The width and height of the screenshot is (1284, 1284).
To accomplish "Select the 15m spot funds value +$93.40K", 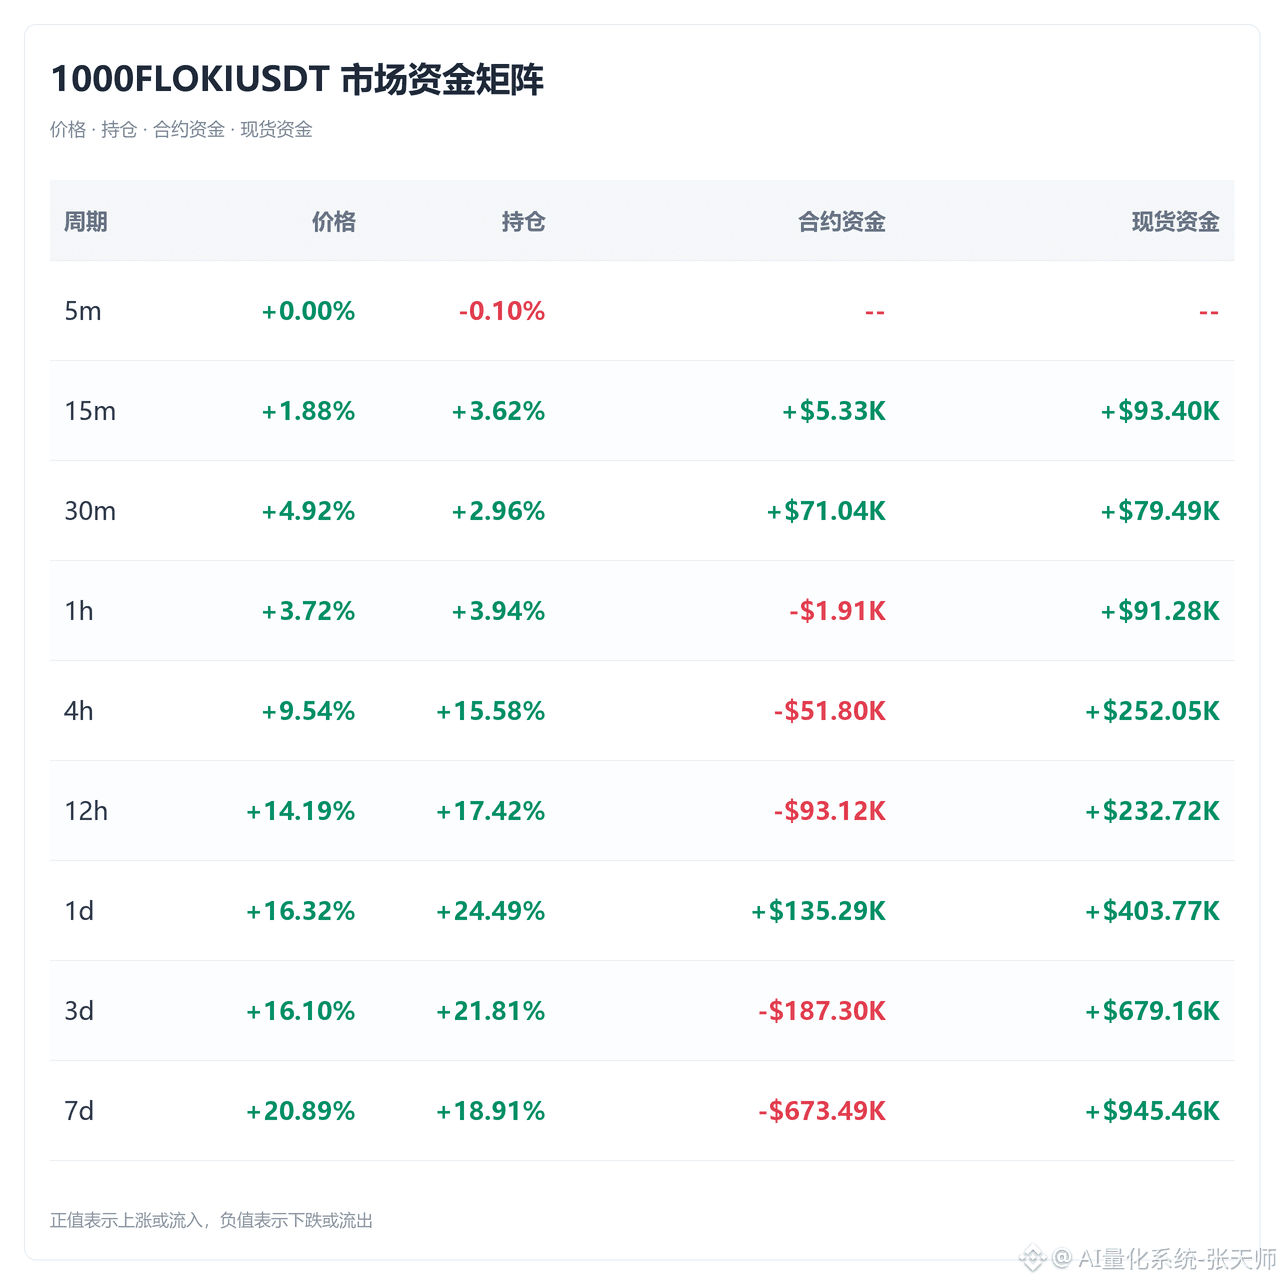I will tap(1160, 411).
